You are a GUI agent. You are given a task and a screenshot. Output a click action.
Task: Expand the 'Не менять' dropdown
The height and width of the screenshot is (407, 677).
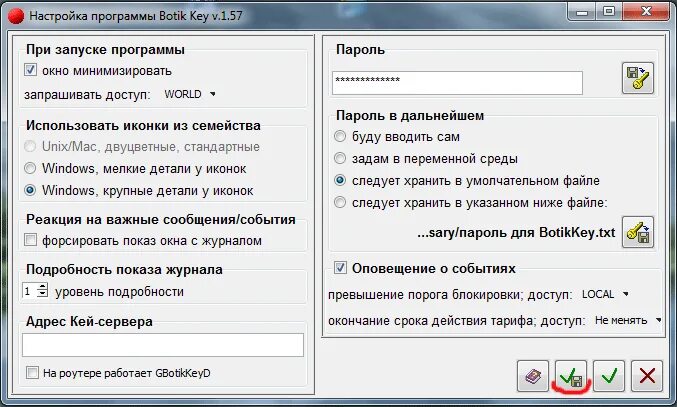click(x=628, y=320)
